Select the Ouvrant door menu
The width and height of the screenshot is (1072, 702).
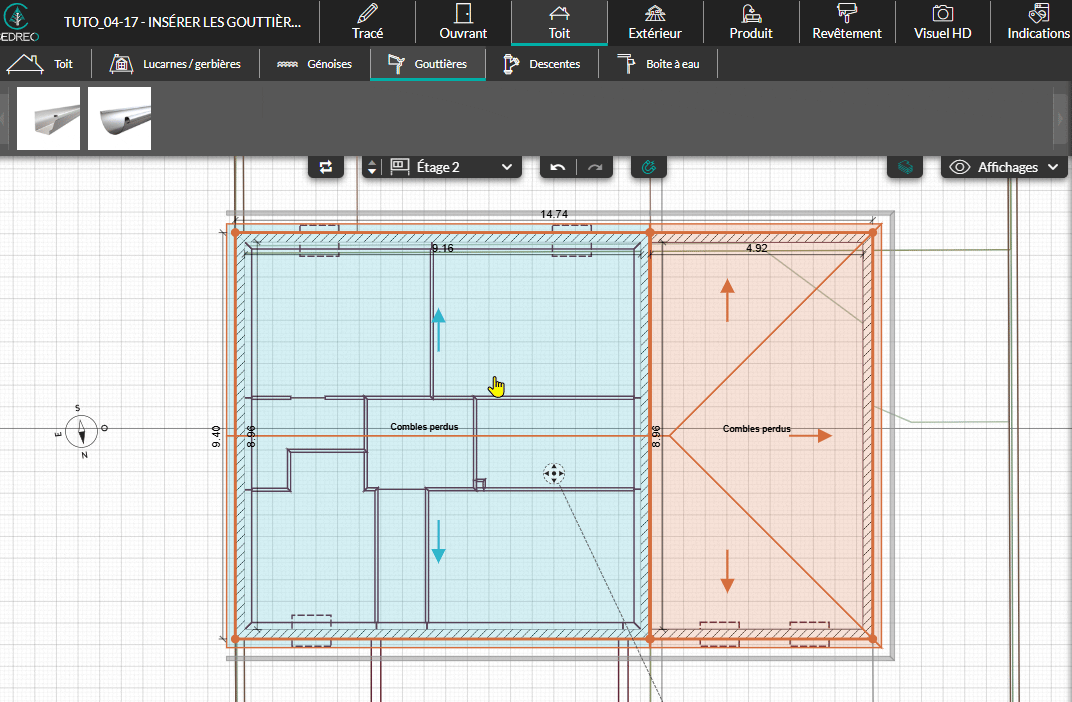point(463,22)
